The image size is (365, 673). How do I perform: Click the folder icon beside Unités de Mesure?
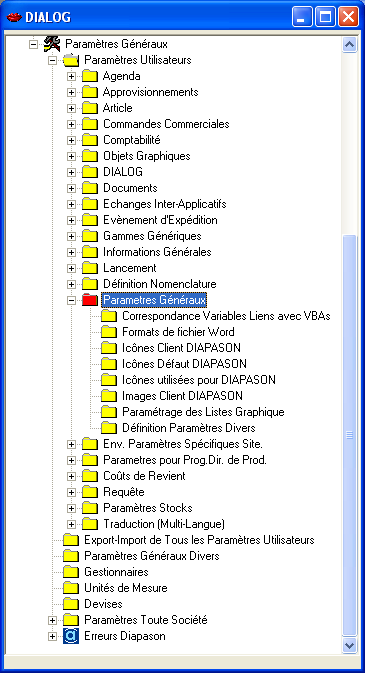(71, 588)
